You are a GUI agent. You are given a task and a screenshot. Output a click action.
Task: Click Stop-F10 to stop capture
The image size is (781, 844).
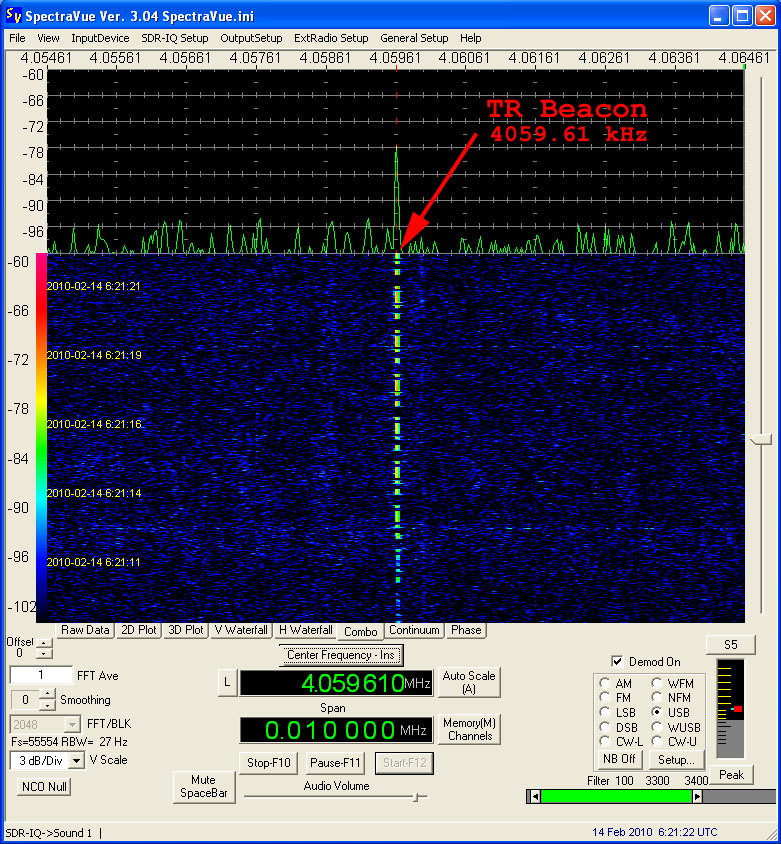pos(268,763)
